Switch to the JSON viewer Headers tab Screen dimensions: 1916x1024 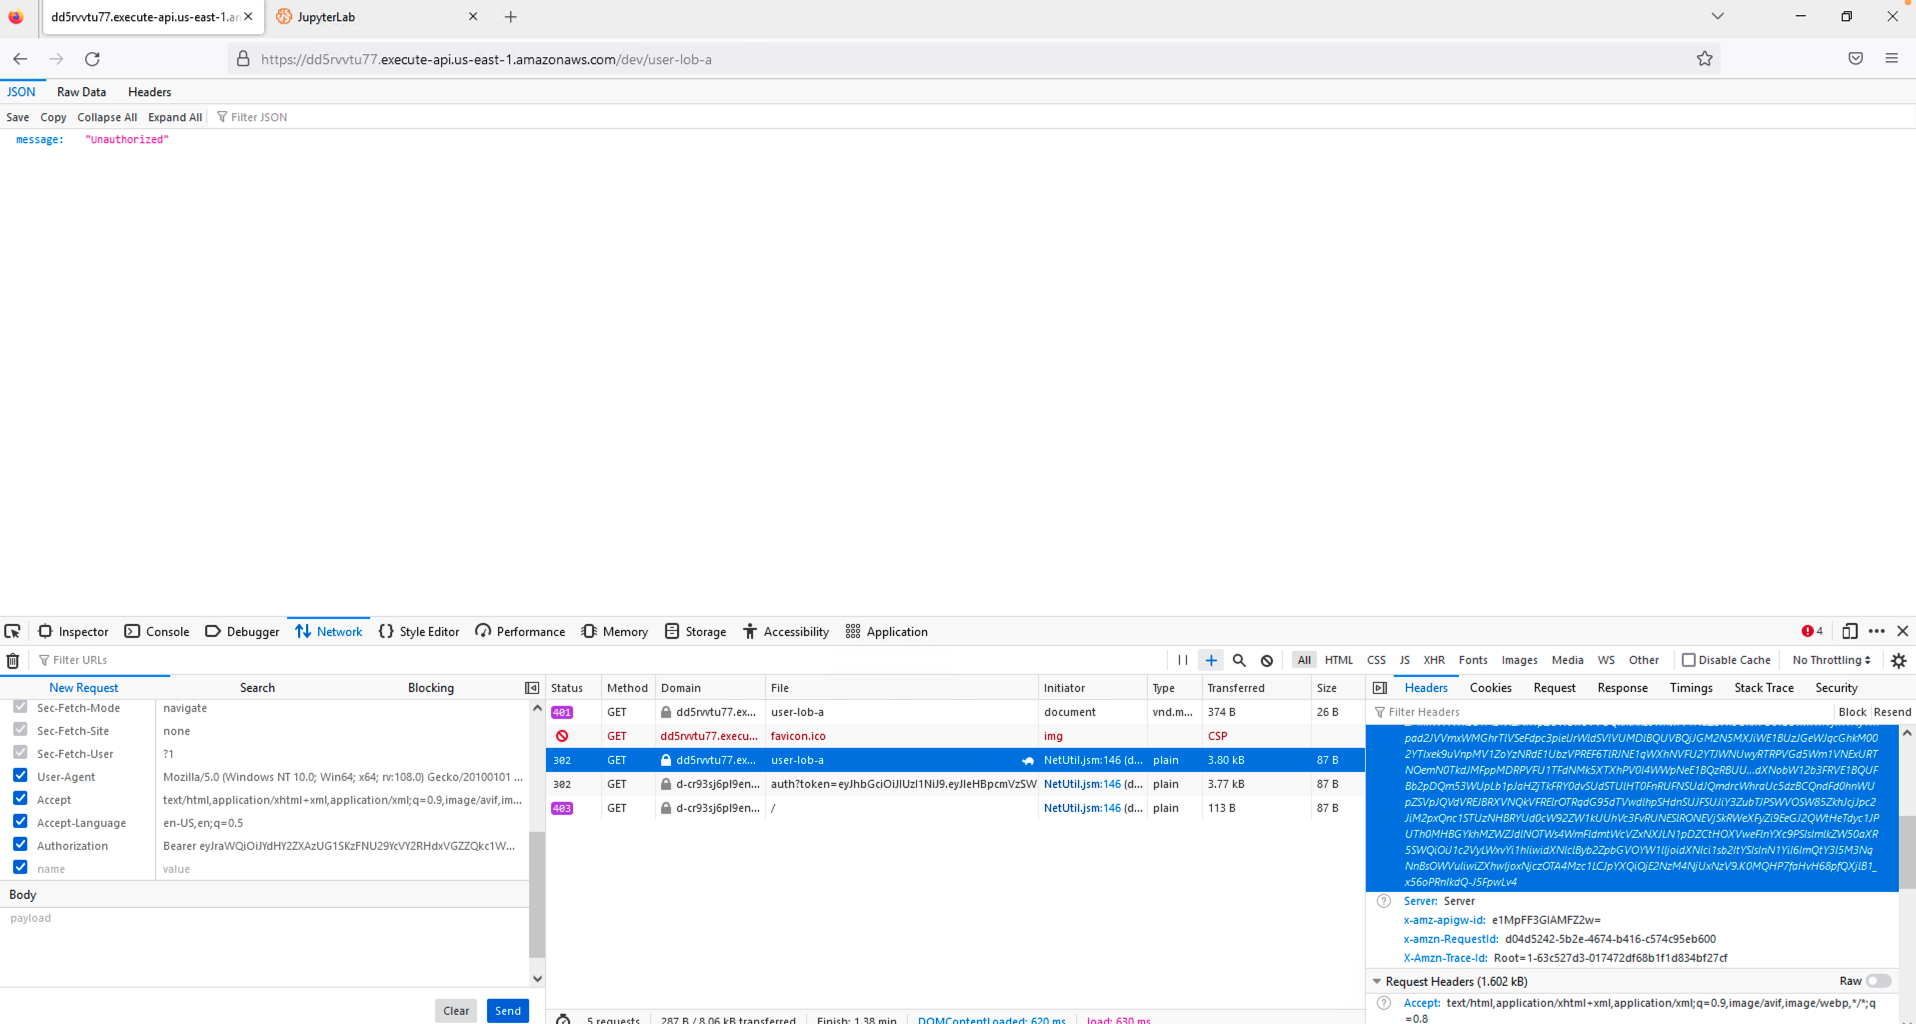coord(150,92)
